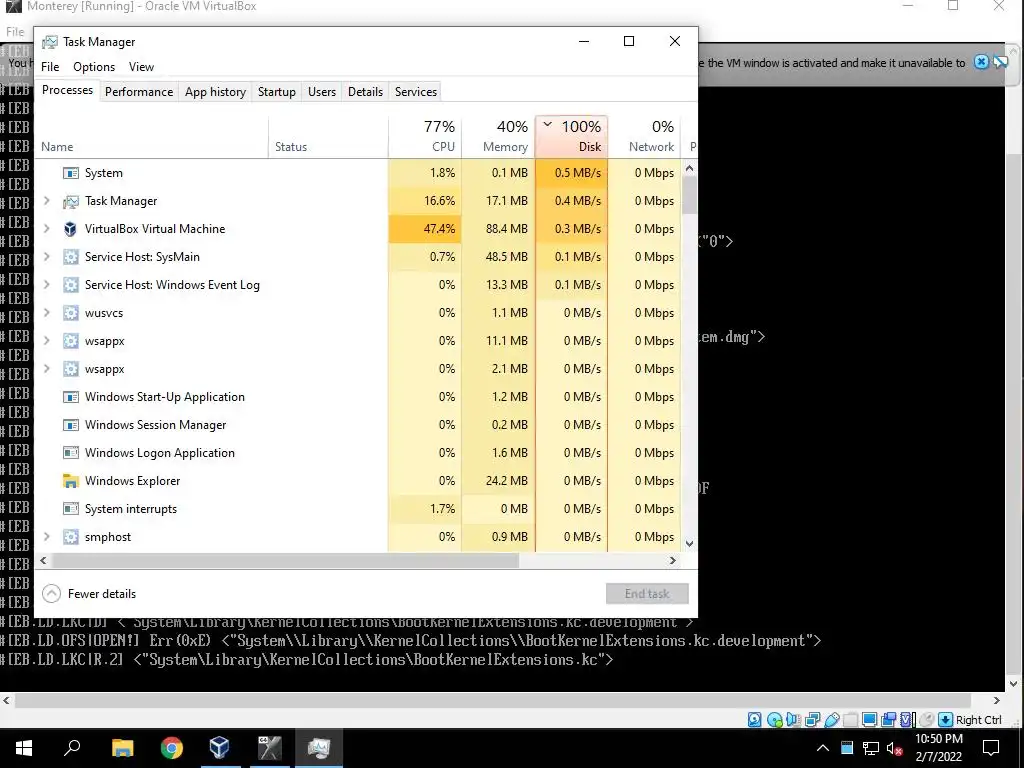Viewport: 1024px width, 768px height.
Task: Click the process list horizontal scrollbar thumb
Action: pos(285,560)
